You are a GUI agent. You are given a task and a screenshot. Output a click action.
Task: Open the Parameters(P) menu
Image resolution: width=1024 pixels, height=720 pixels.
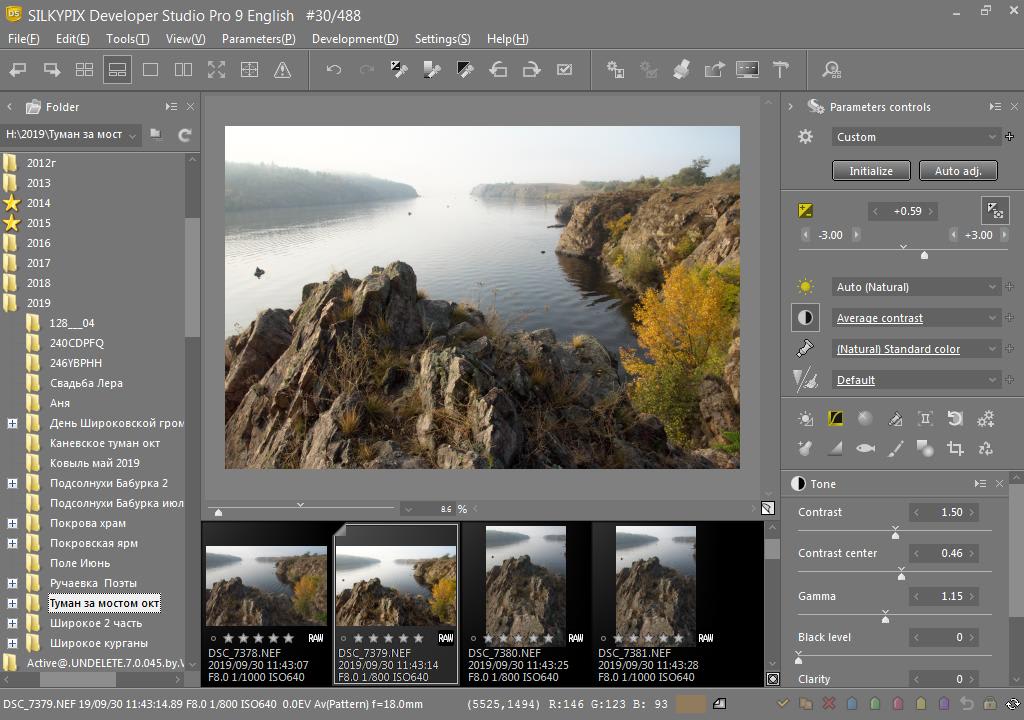coord(258,39)
